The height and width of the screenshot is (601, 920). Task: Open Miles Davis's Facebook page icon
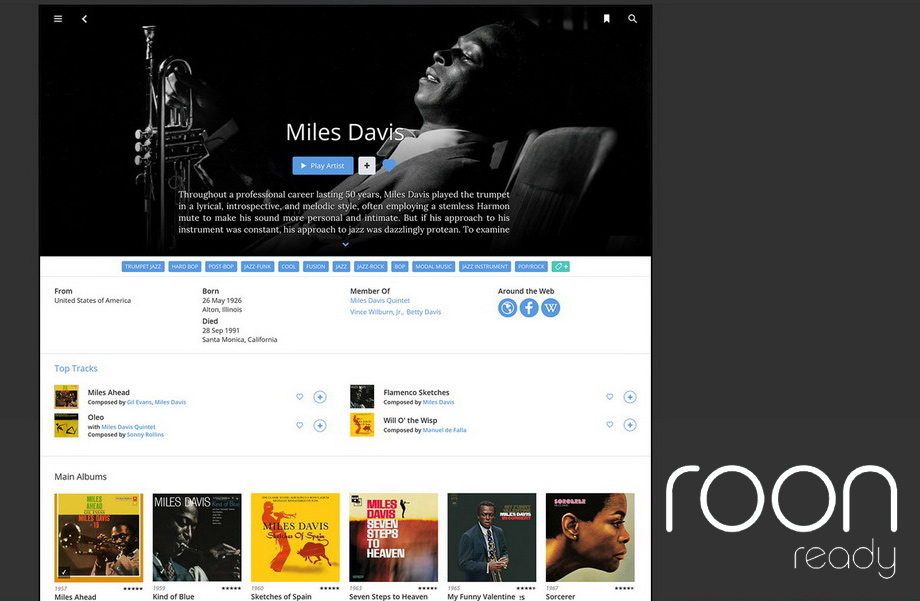pyautogui.click(x=529, y=308)
